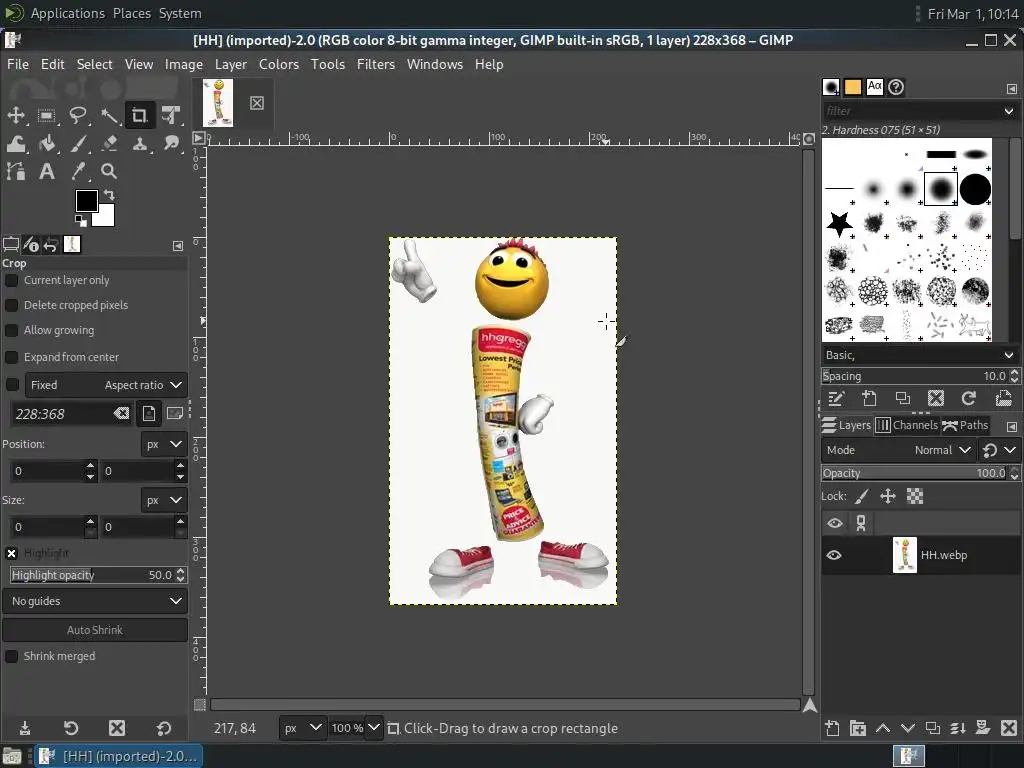
Task: Select the Warp Transform tool
Action: click(16, 144)
